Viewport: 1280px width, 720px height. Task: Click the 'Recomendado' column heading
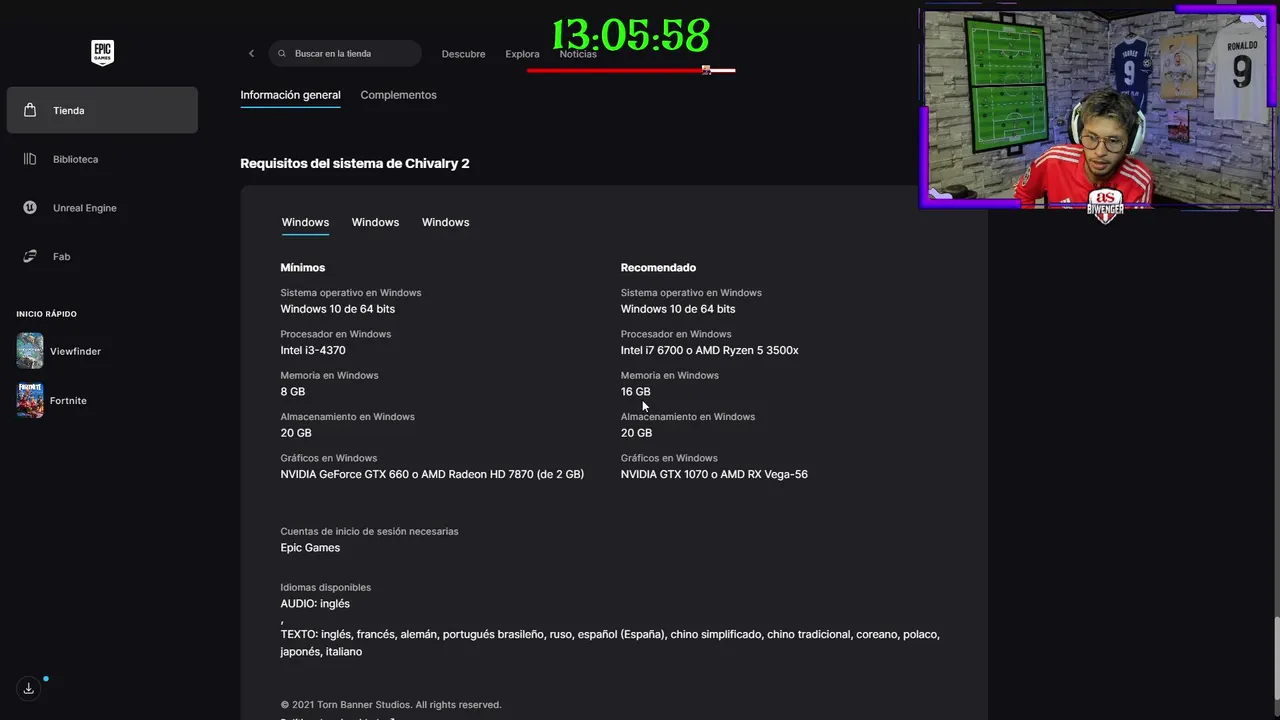658,267
